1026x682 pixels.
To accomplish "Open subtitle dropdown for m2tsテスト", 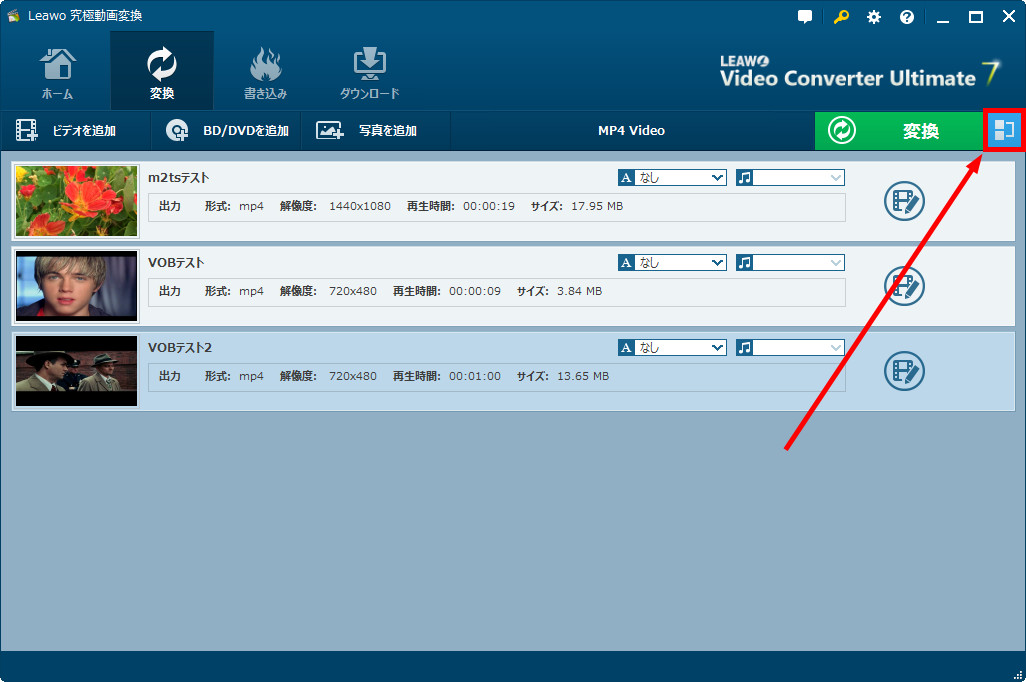I will 673,177.
